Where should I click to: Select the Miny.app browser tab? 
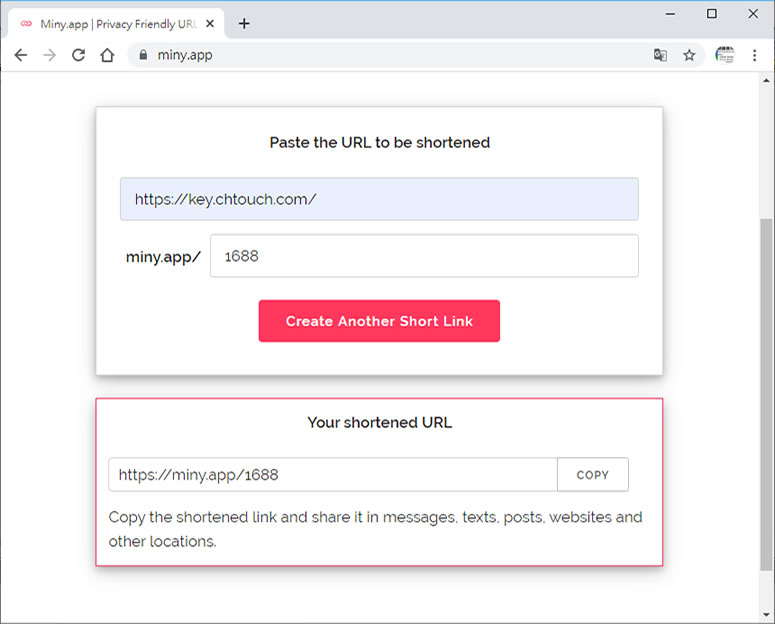coord(110,23)
